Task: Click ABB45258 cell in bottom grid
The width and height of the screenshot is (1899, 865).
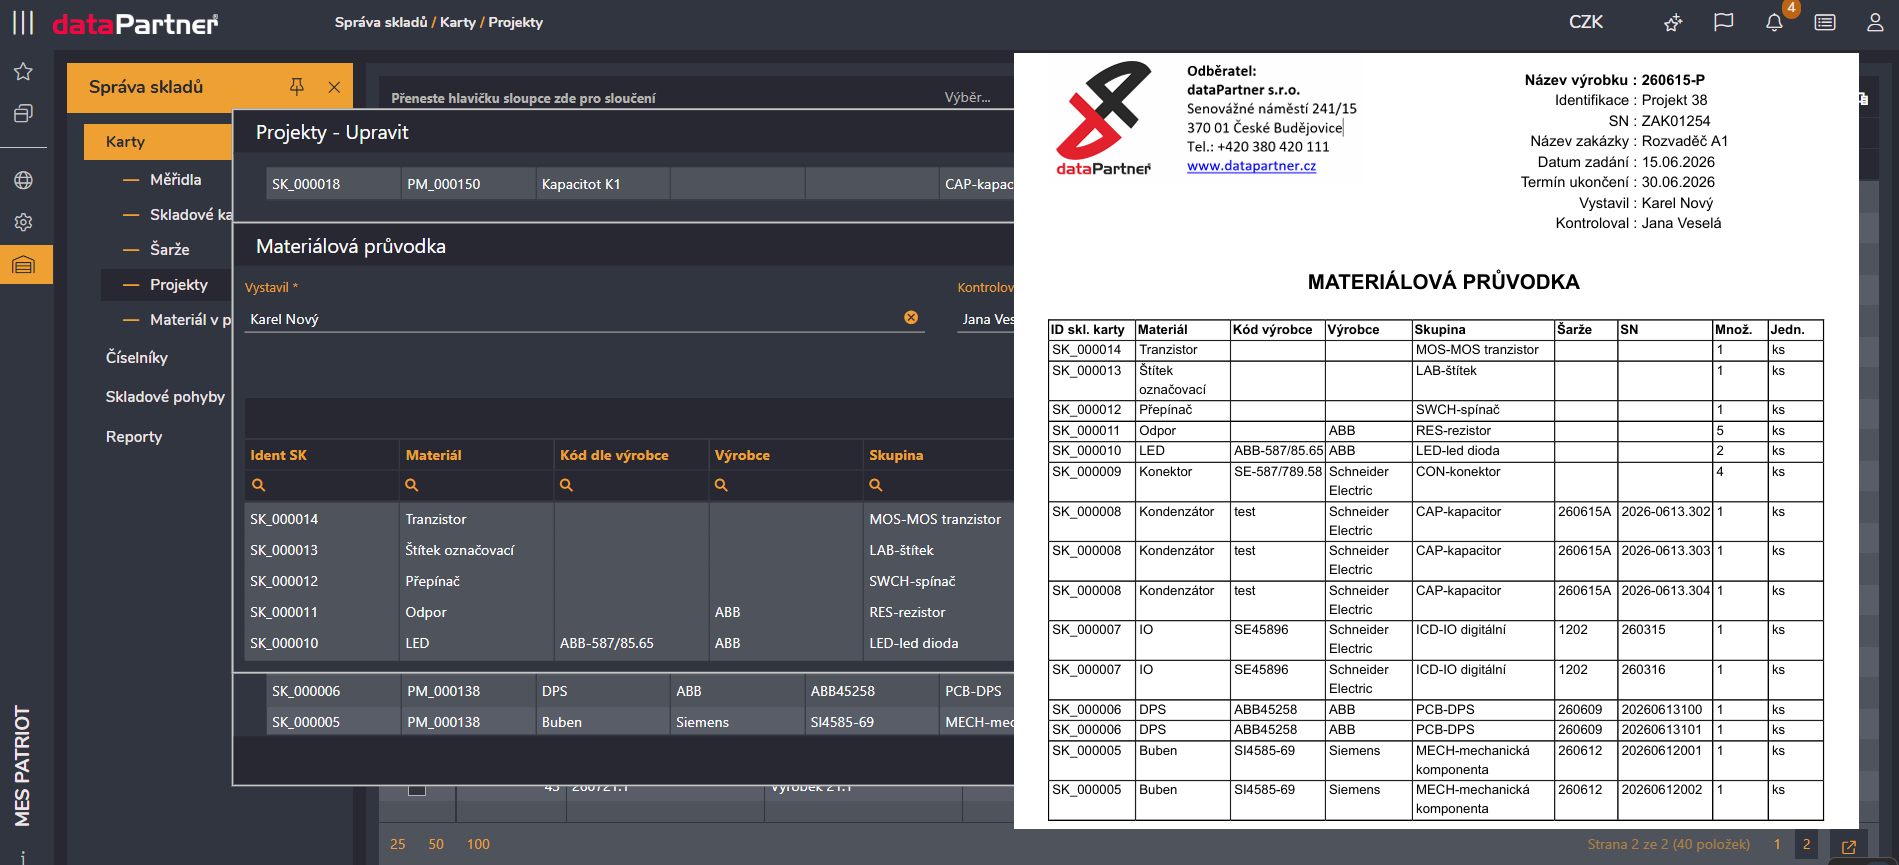Action: (872, 691)
